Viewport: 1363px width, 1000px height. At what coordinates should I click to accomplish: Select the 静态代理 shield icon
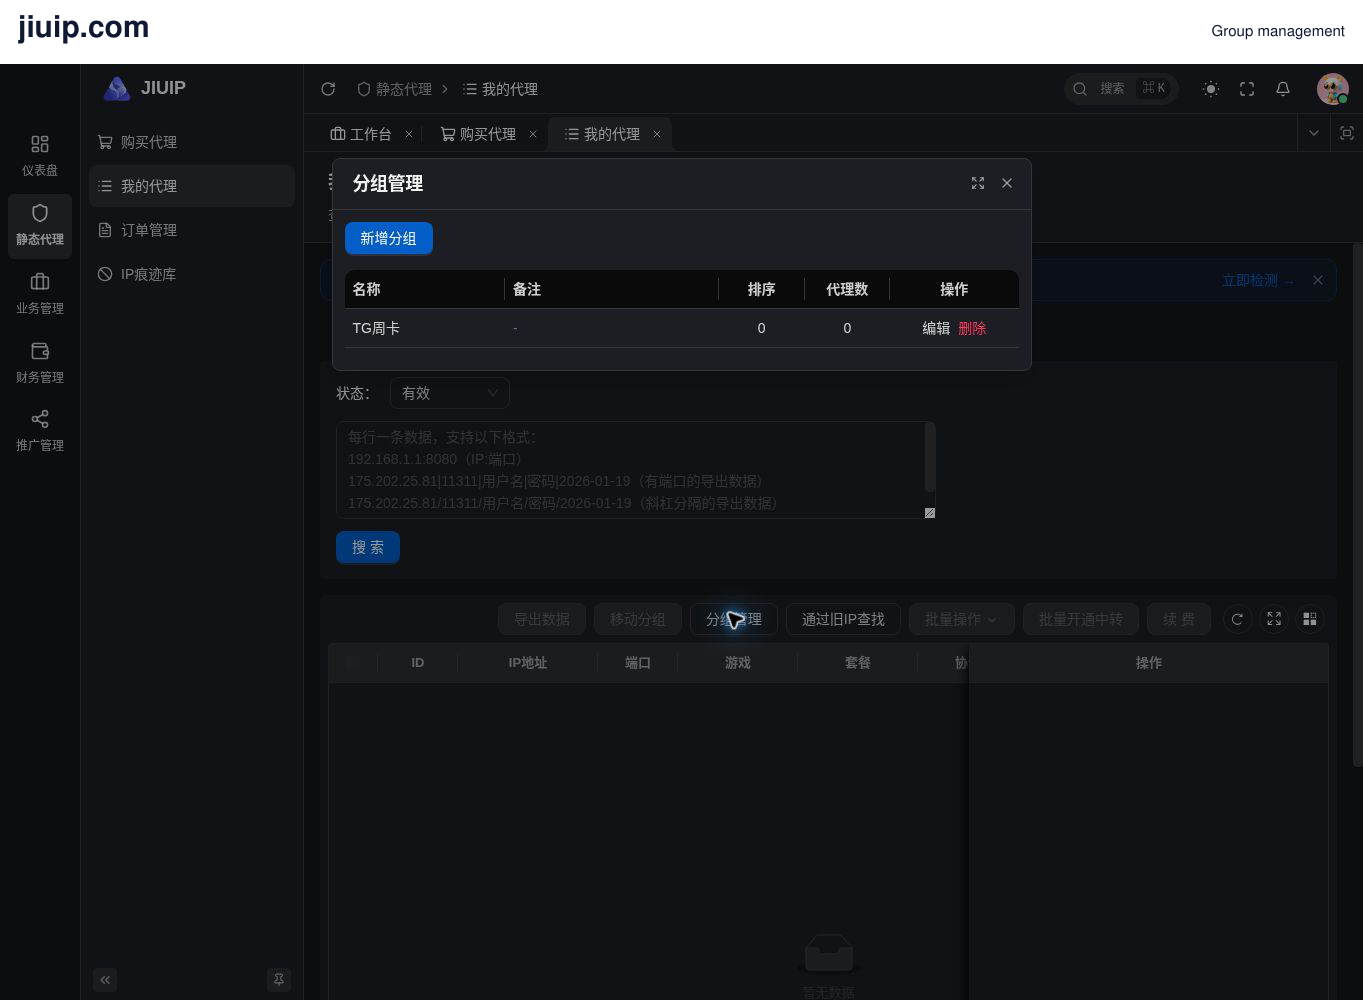point(40,225)
